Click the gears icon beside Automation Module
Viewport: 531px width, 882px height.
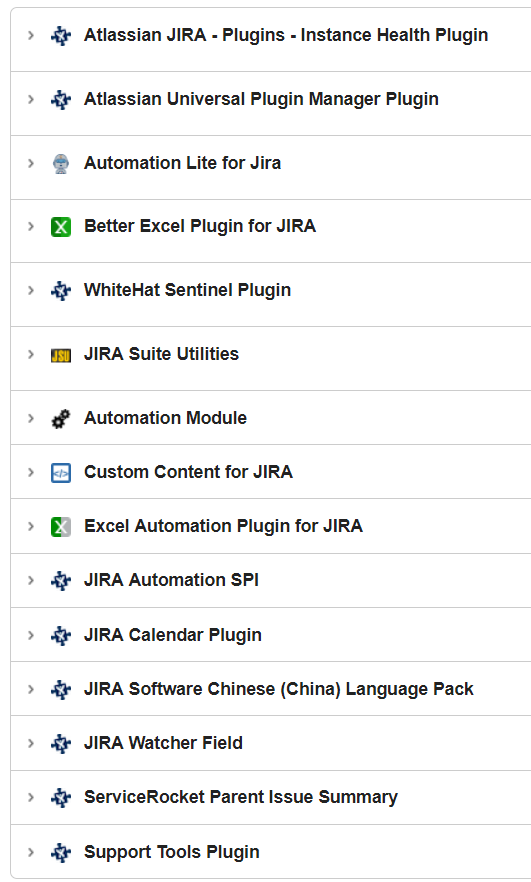coord(61,418)
